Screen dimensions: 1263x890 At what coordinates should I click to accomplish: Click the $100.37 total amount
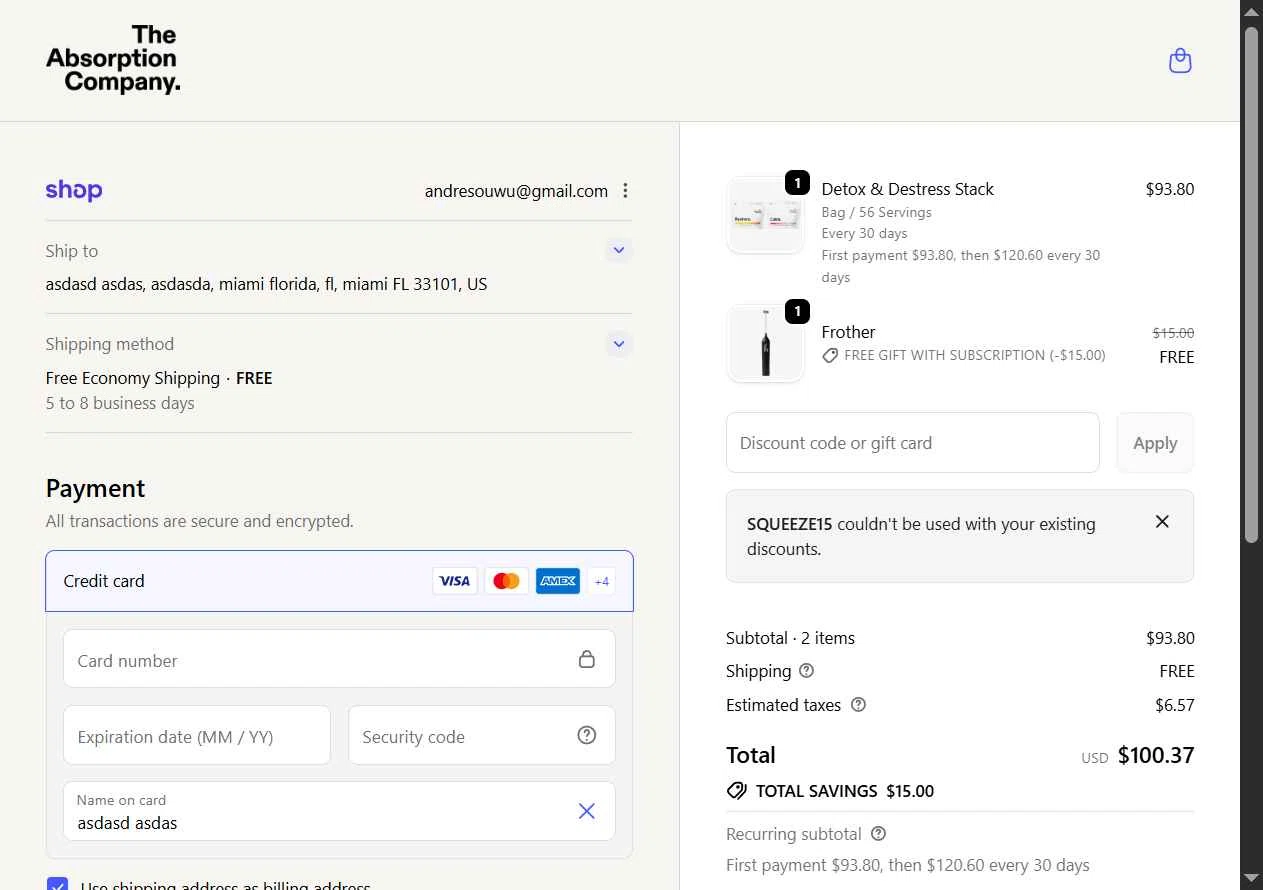pyautogui.click(x=1156, y=755)
